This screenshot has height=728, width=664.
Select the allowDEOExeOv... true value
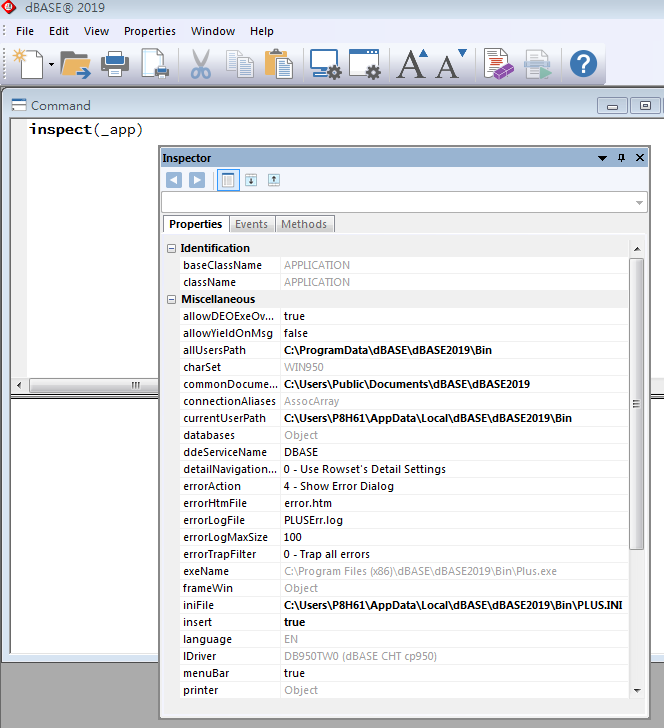click(454, 316)
